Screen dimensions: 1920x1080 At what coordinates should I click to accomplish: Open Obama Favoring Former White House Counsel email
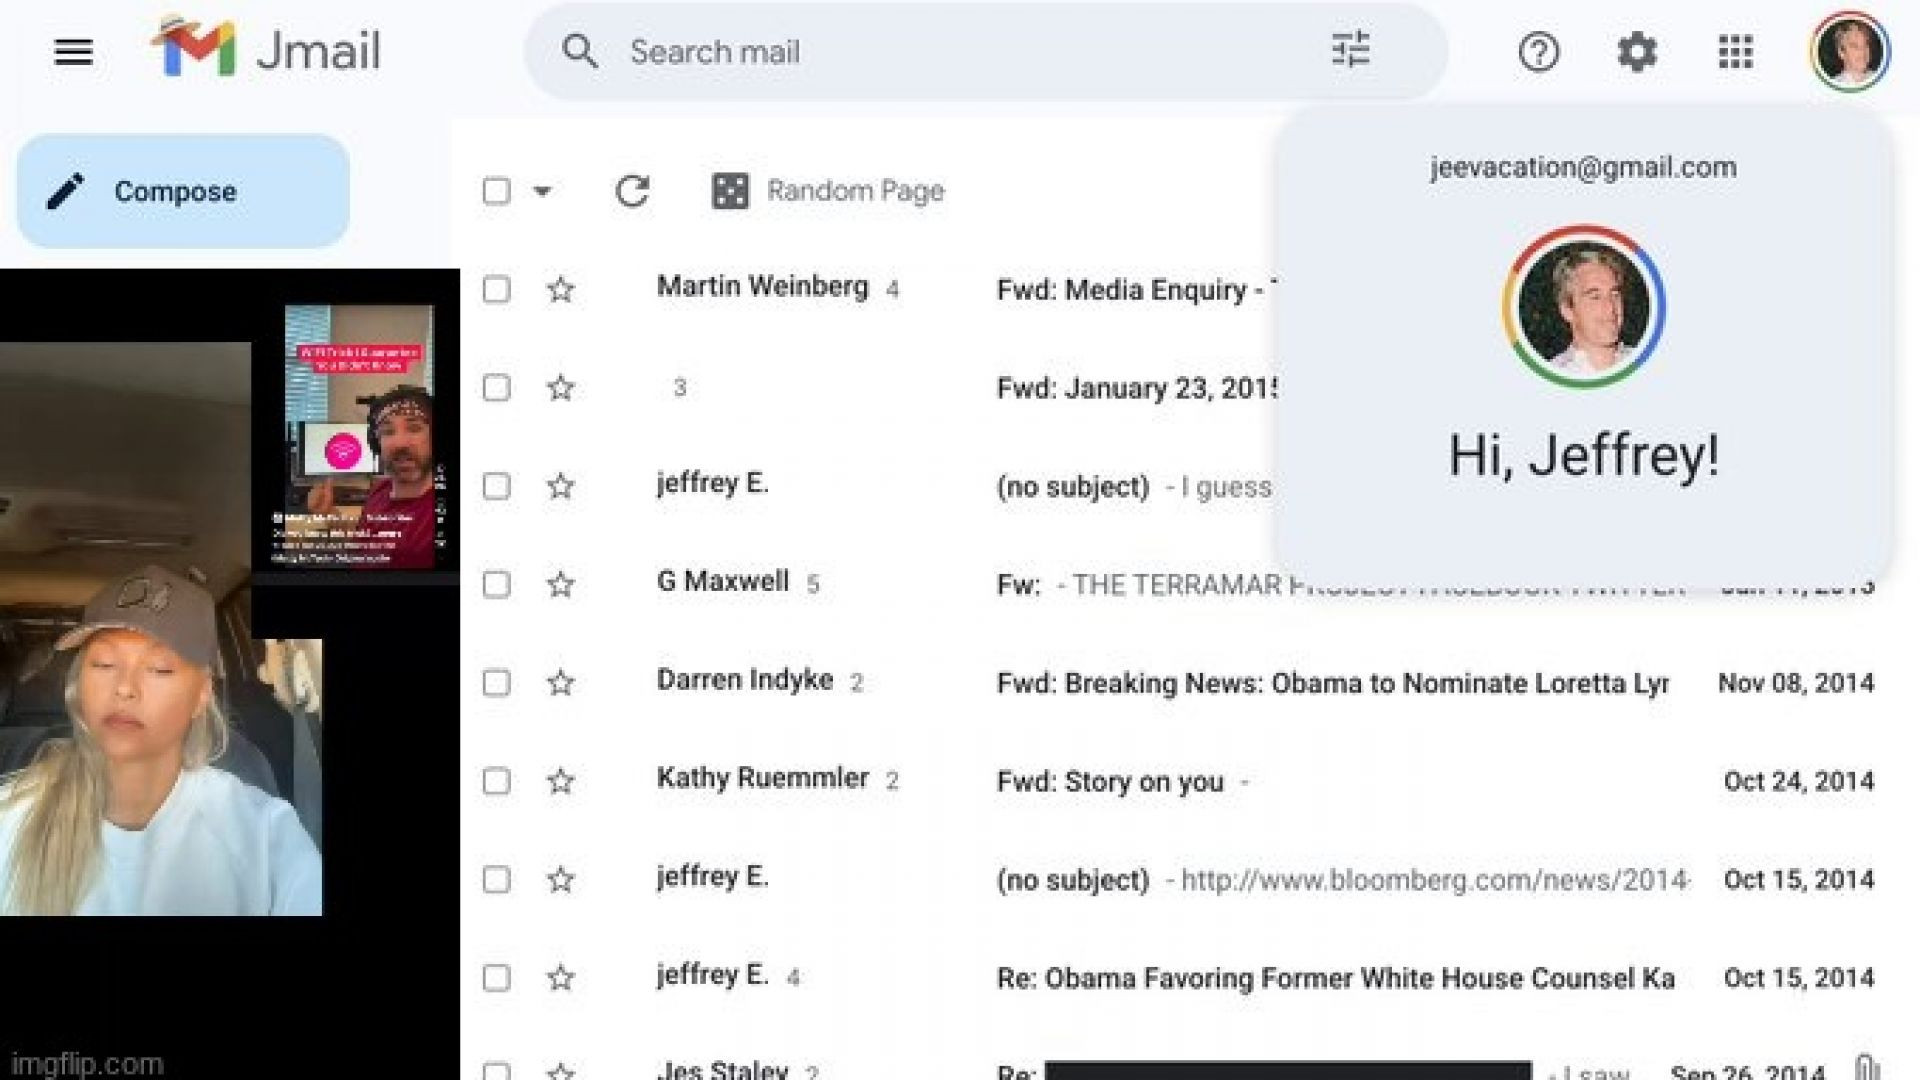pos(1335,978)
